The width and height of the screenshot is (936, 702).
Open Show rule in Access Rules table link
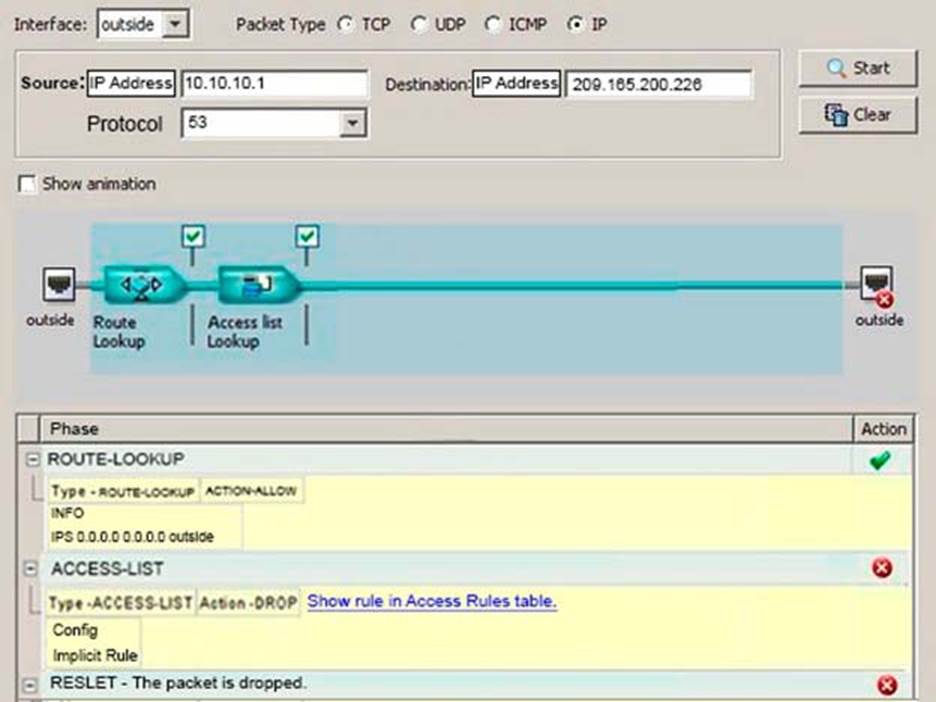click(431, 601)
